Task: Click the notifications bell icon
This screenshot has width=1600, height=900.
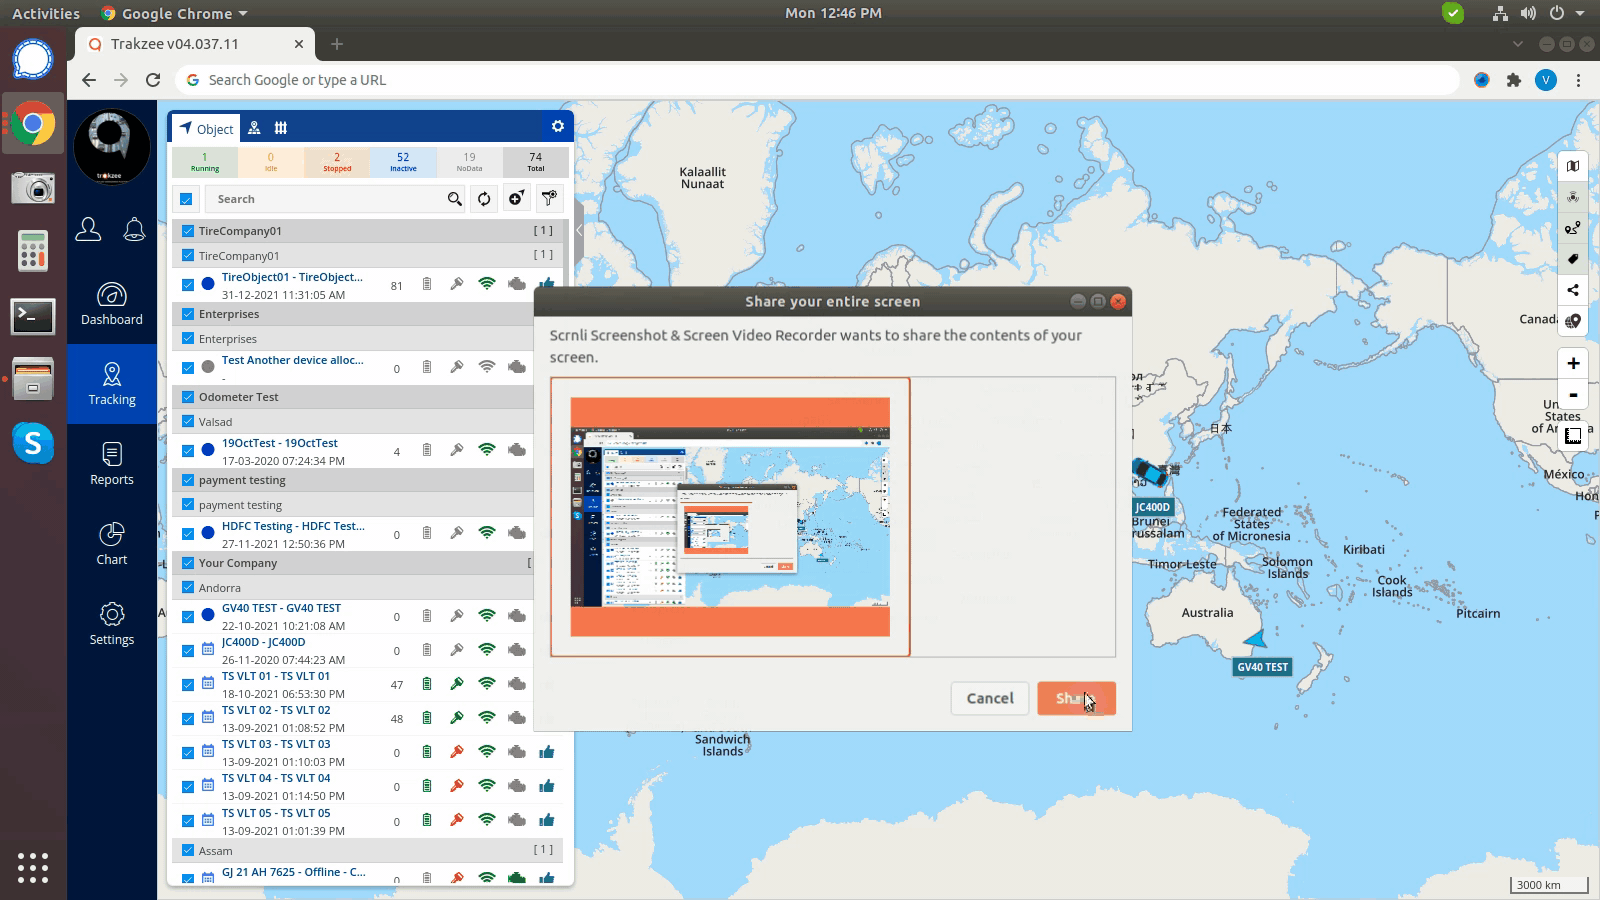Action: (134, 230)
